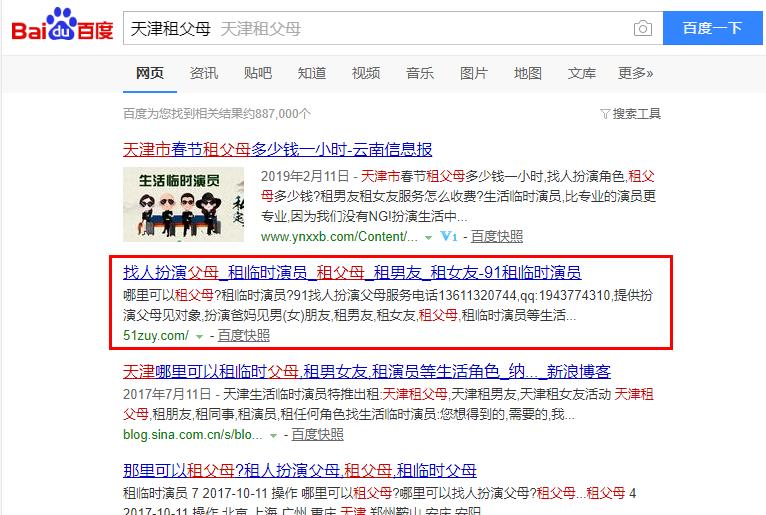Open result titled 那里可以租父母?租人扮演父母
Image resolution: width=766 pixels, height=515 pixels.
pos(299,471)
